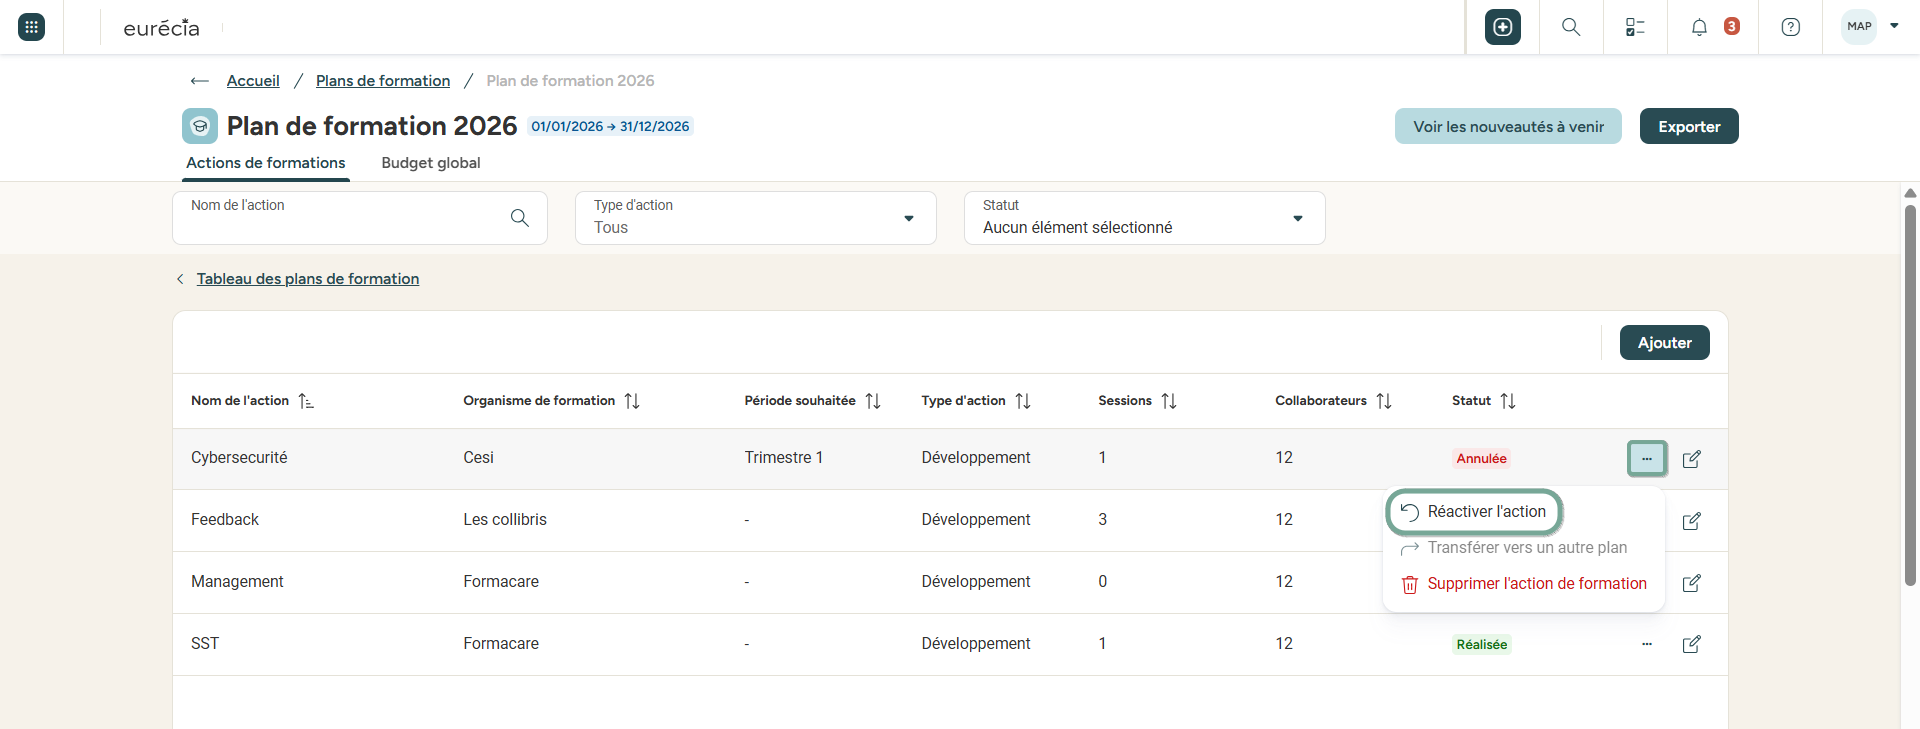Go to Accueil breadcrumb link
The image size is (1920, 729).
coord(253,81)
